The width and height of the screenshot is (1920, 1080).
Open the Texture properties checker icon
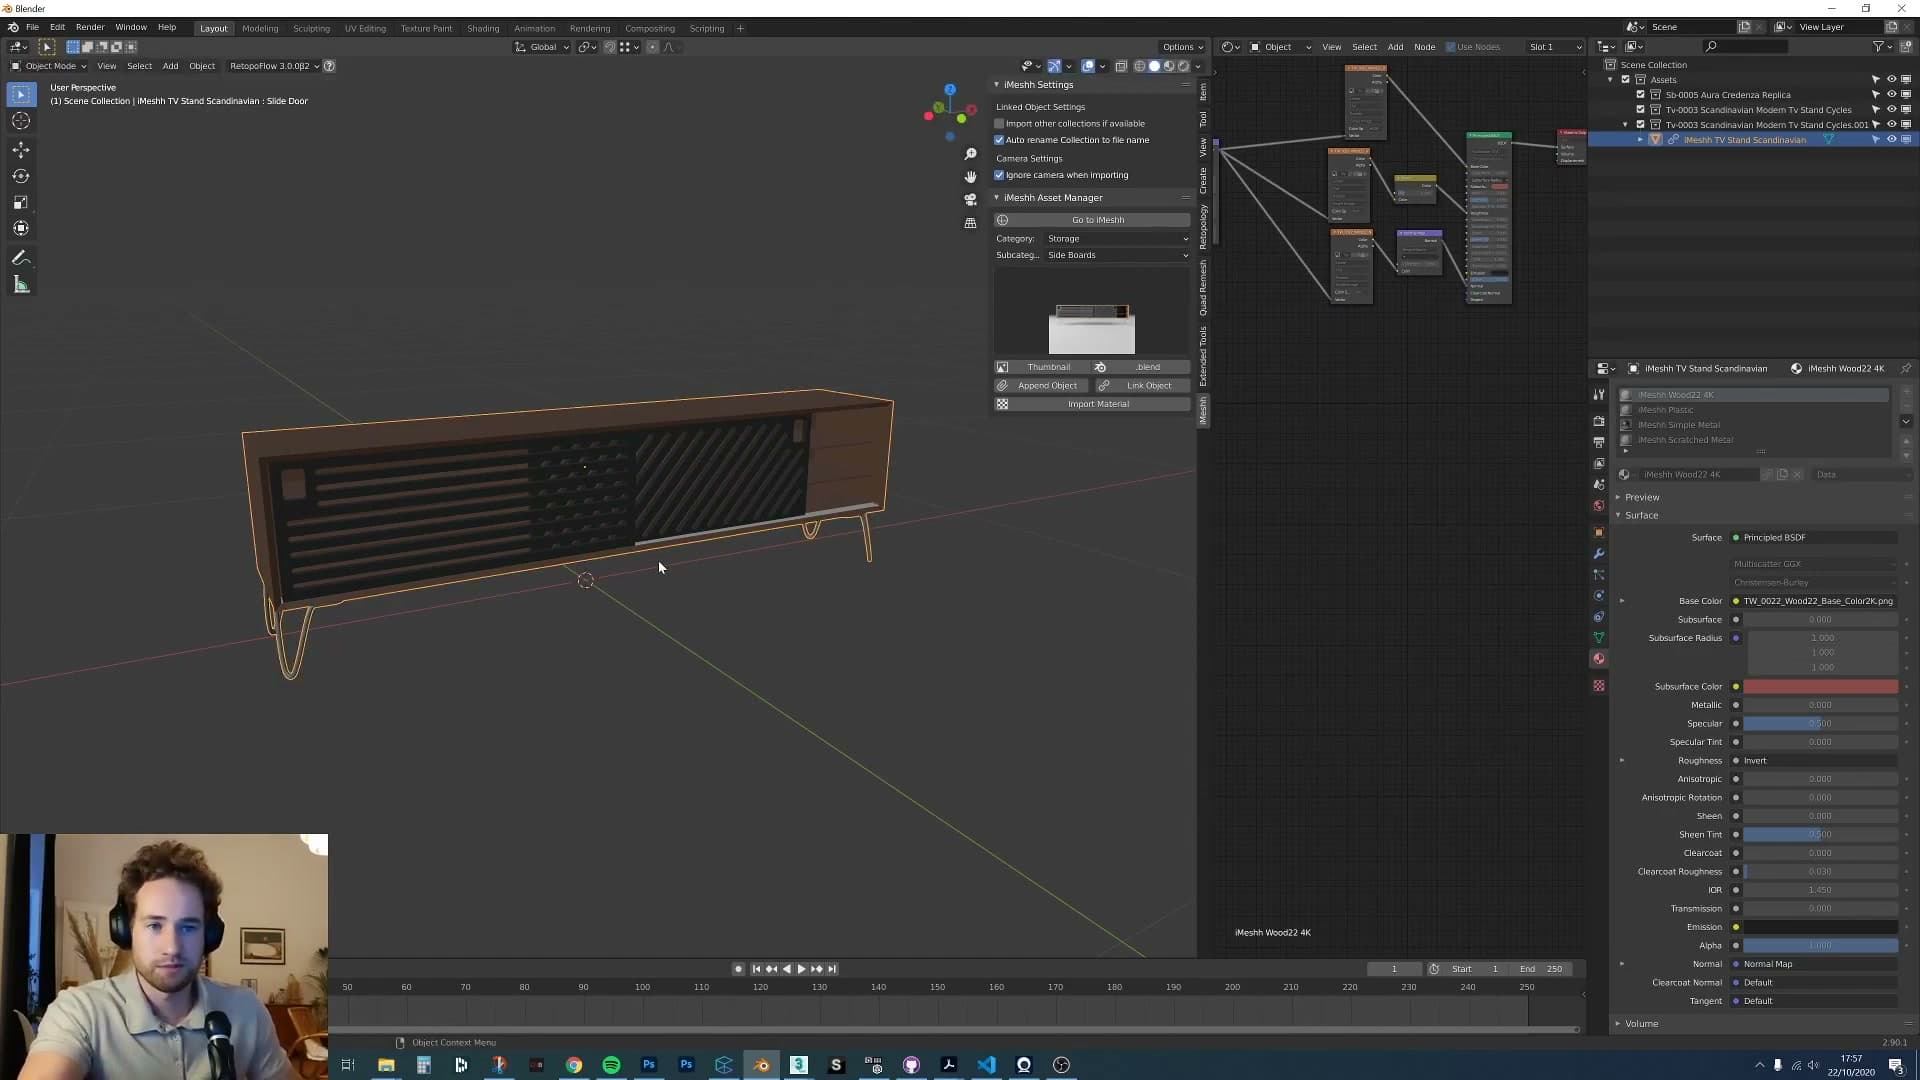pos(1599,686)
